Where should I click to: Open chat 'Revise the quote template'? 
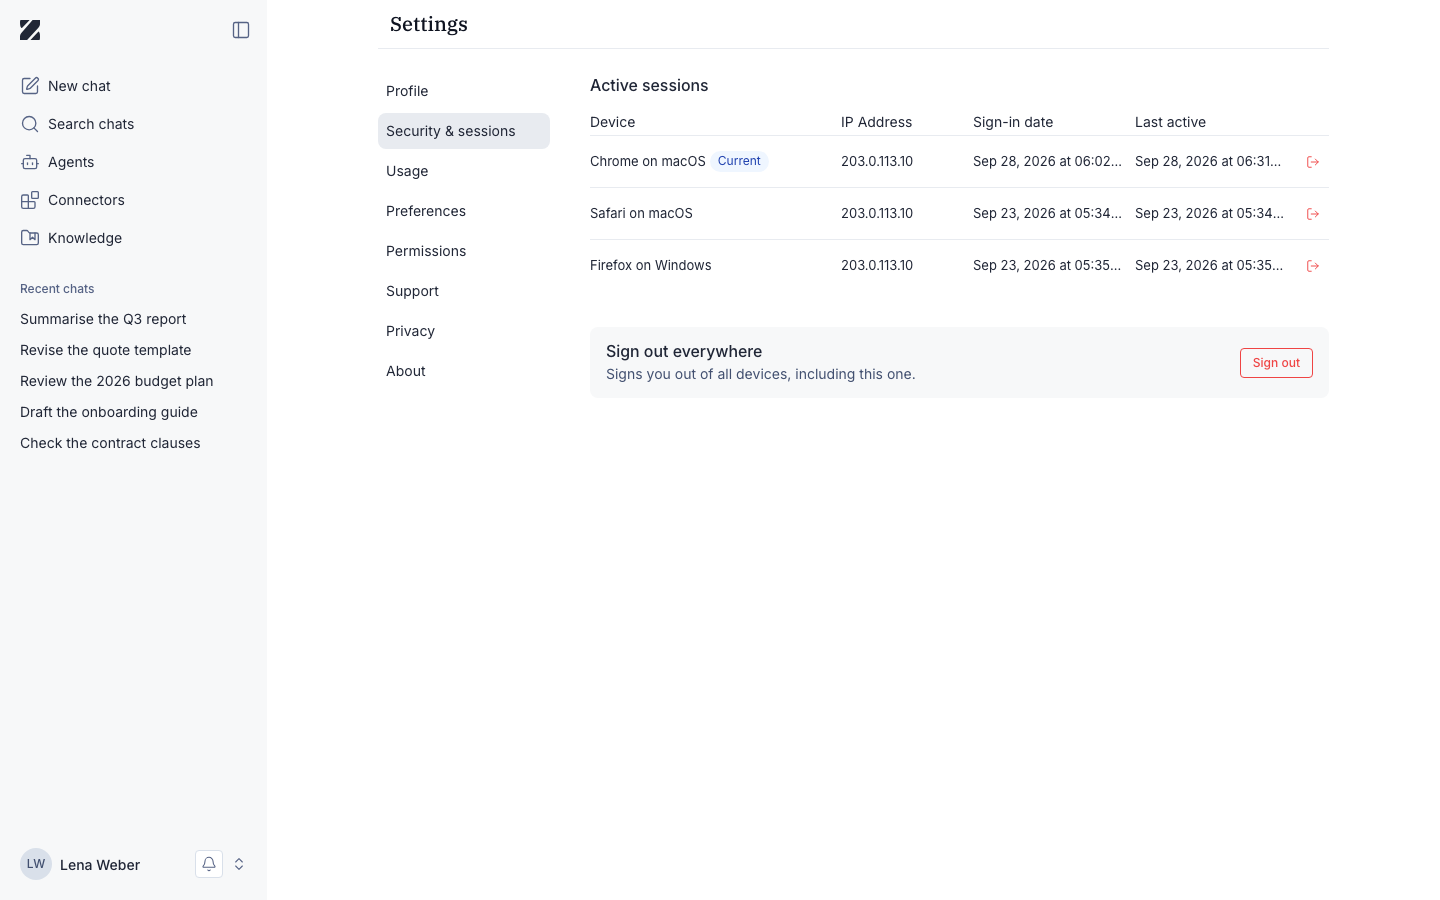coord(106,350)
